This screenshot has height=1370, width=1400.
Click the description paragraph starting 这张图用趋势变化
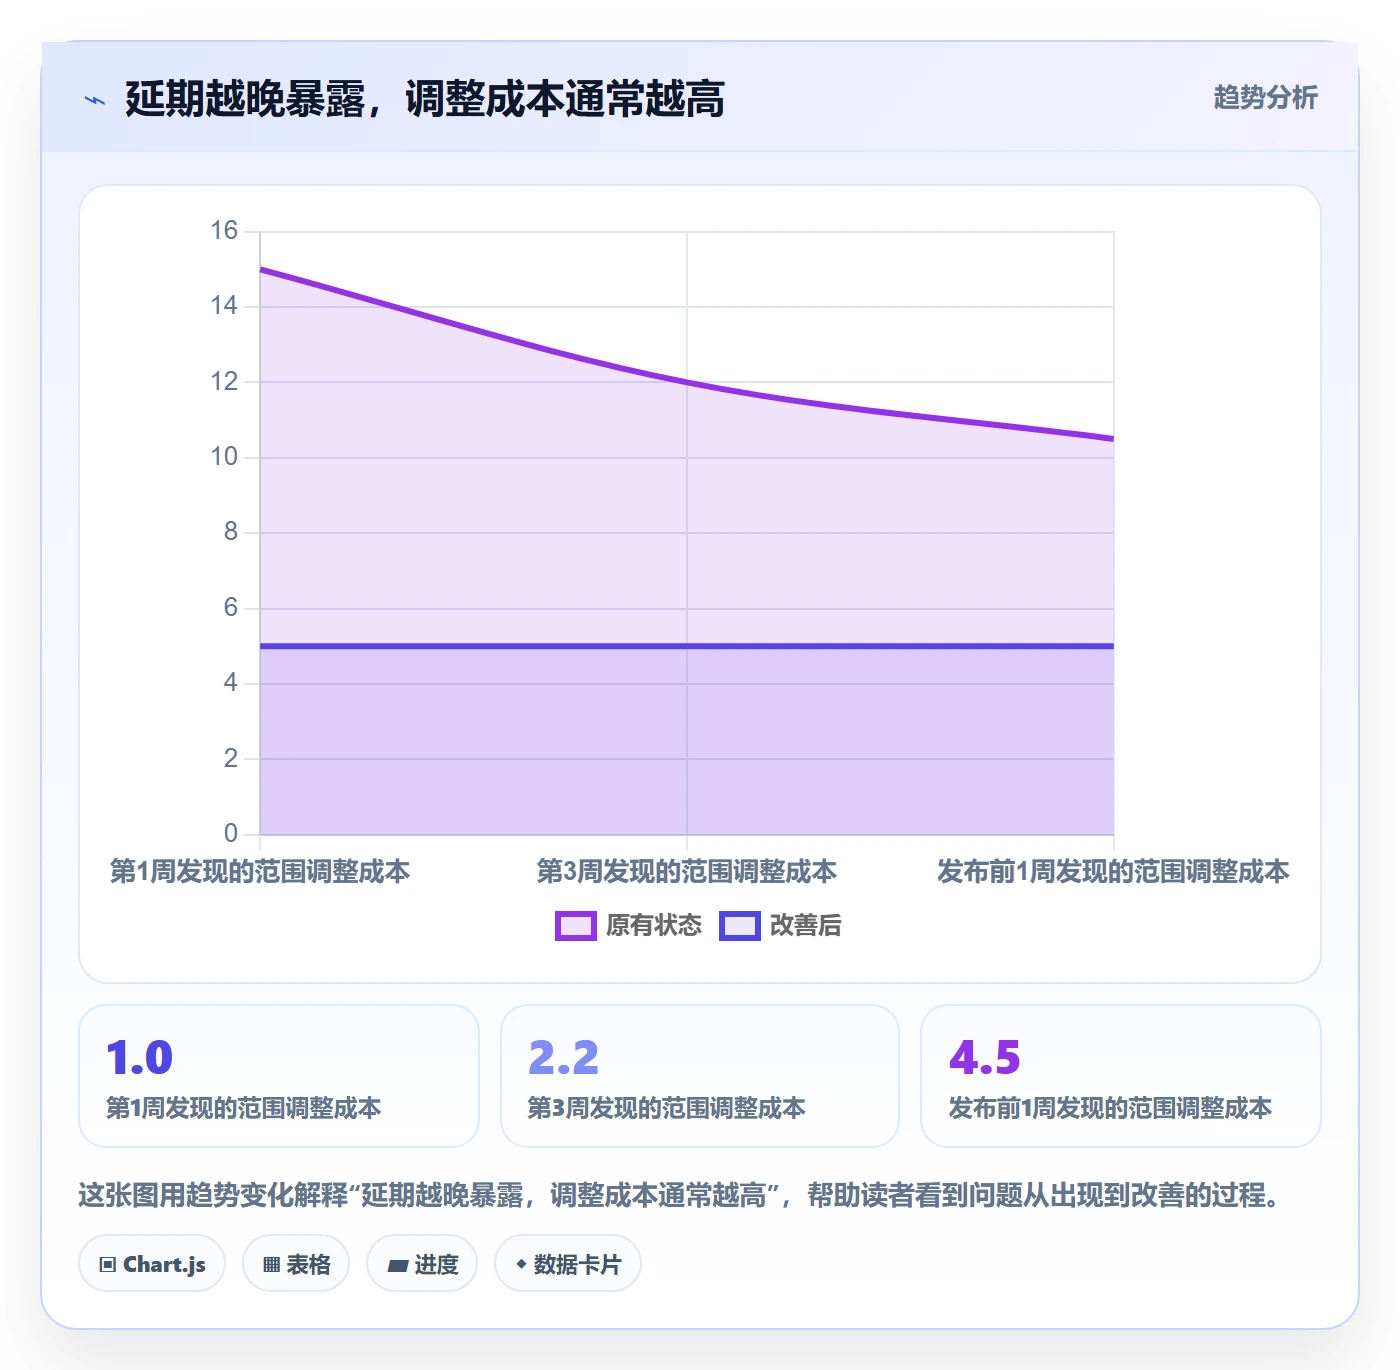click(680, 1195)
